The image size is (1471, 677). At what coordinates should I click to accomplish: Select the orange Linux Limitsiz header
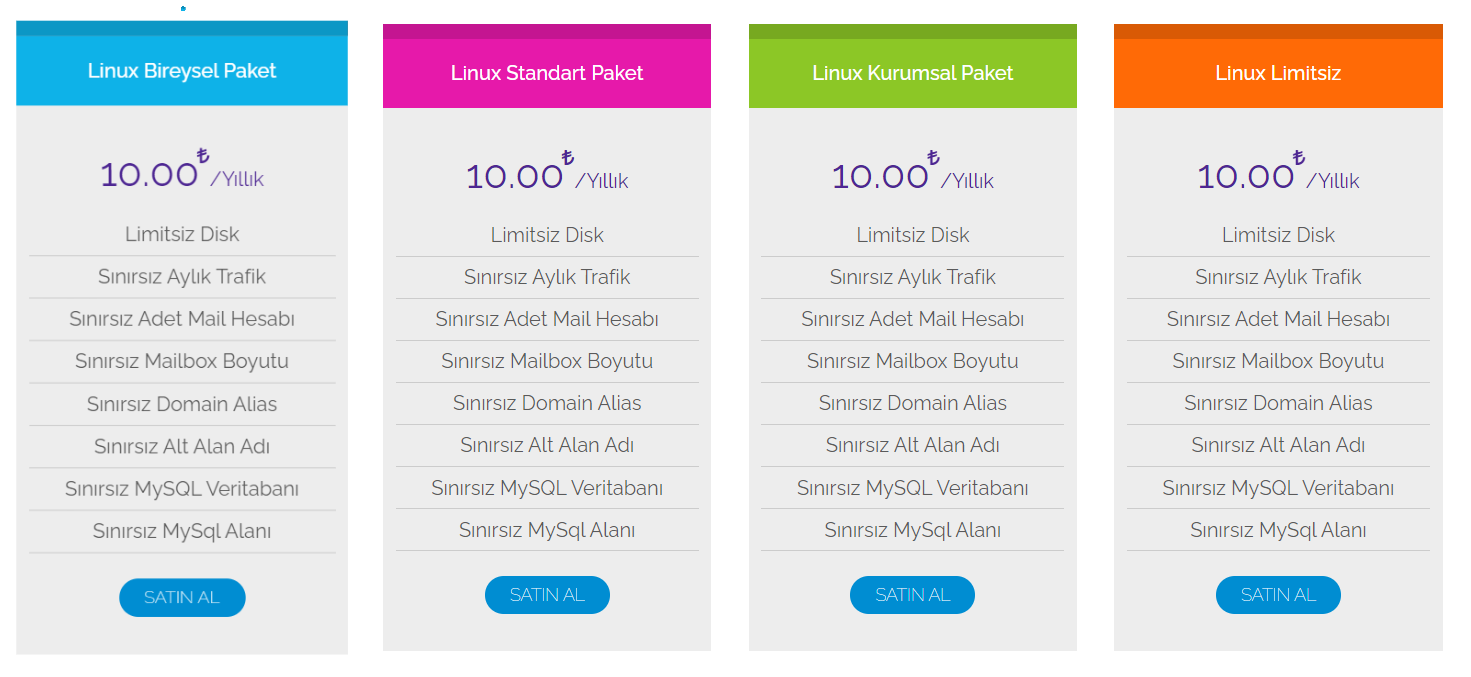click(x=1278, y=66)
